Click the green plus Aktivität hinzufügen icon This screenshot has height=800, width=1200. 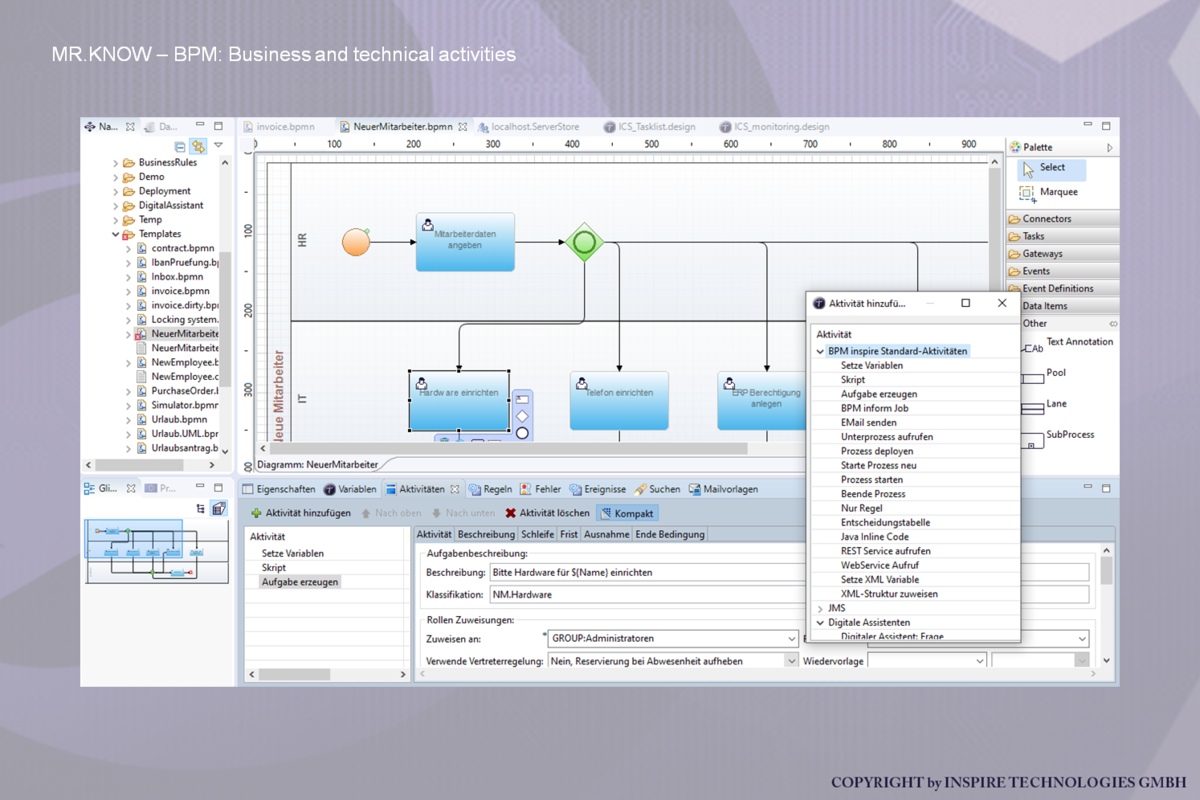pos(256,513)
